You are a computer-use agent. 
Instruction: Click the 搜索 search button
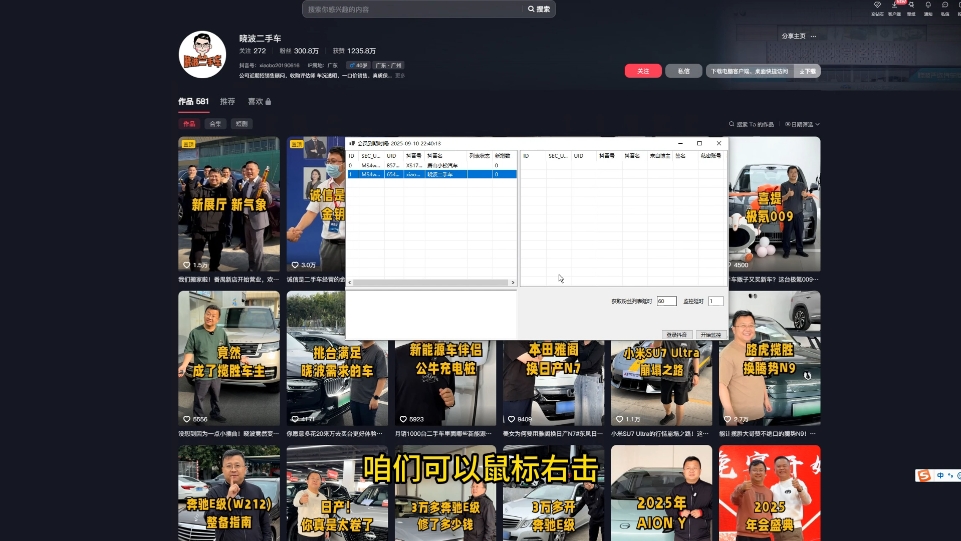[539, 9]
